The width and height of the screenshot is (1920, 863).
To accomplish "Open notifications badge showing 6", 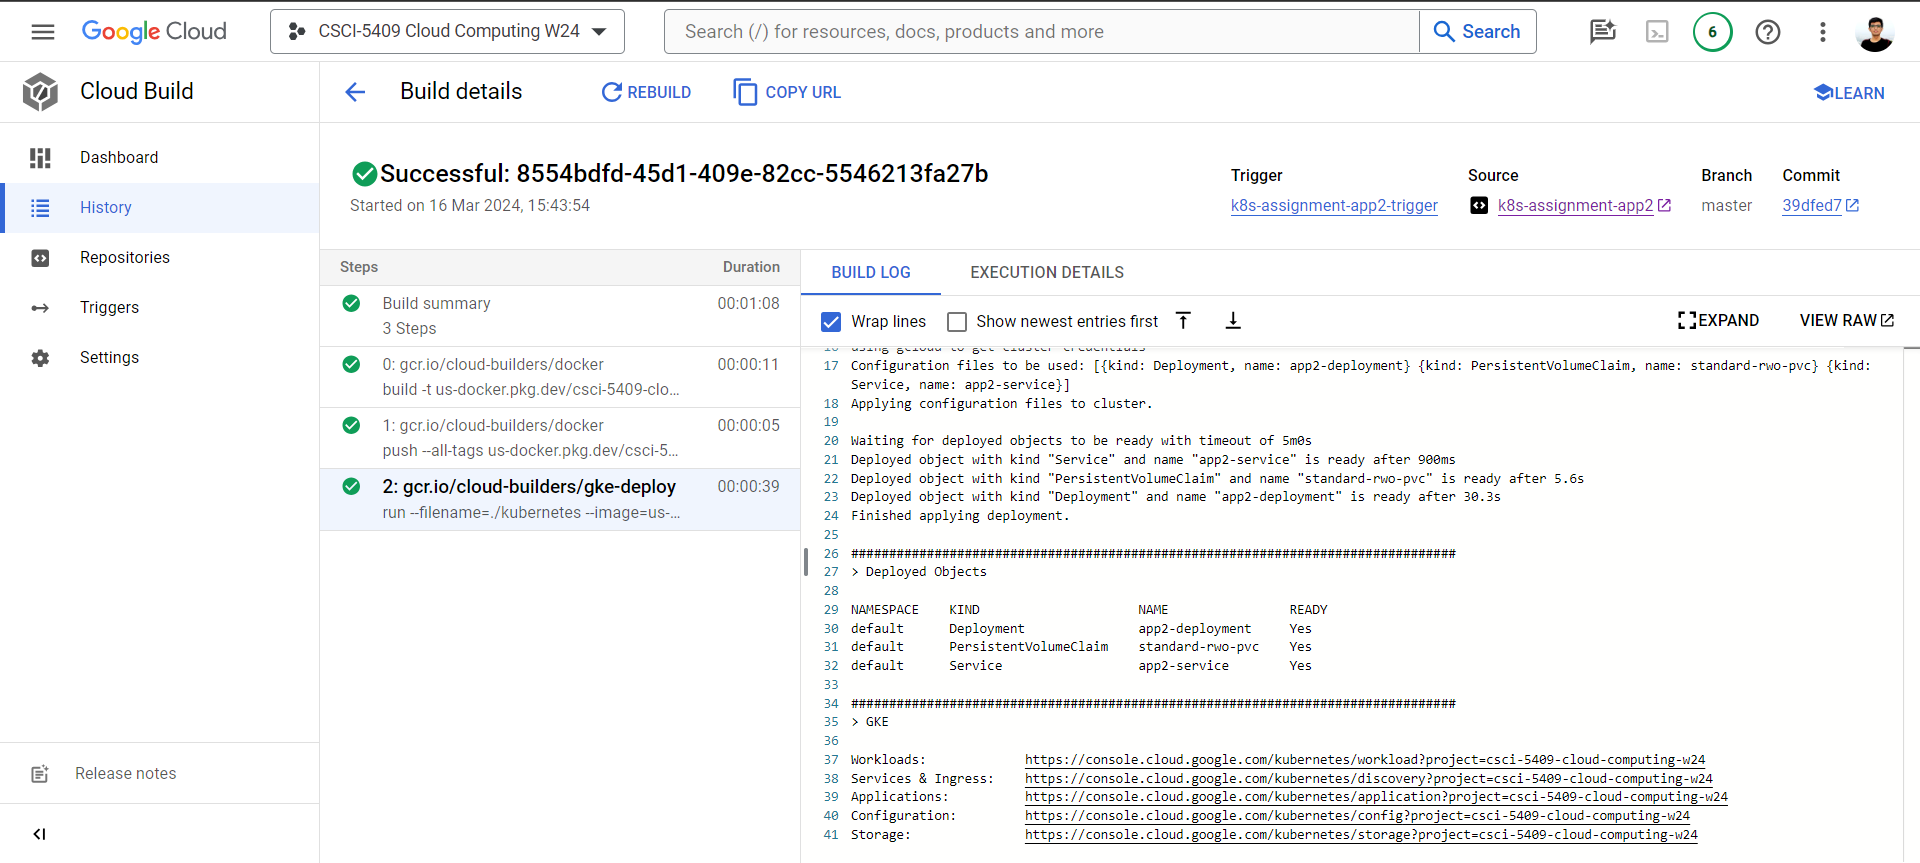I will coord(1712,32).
